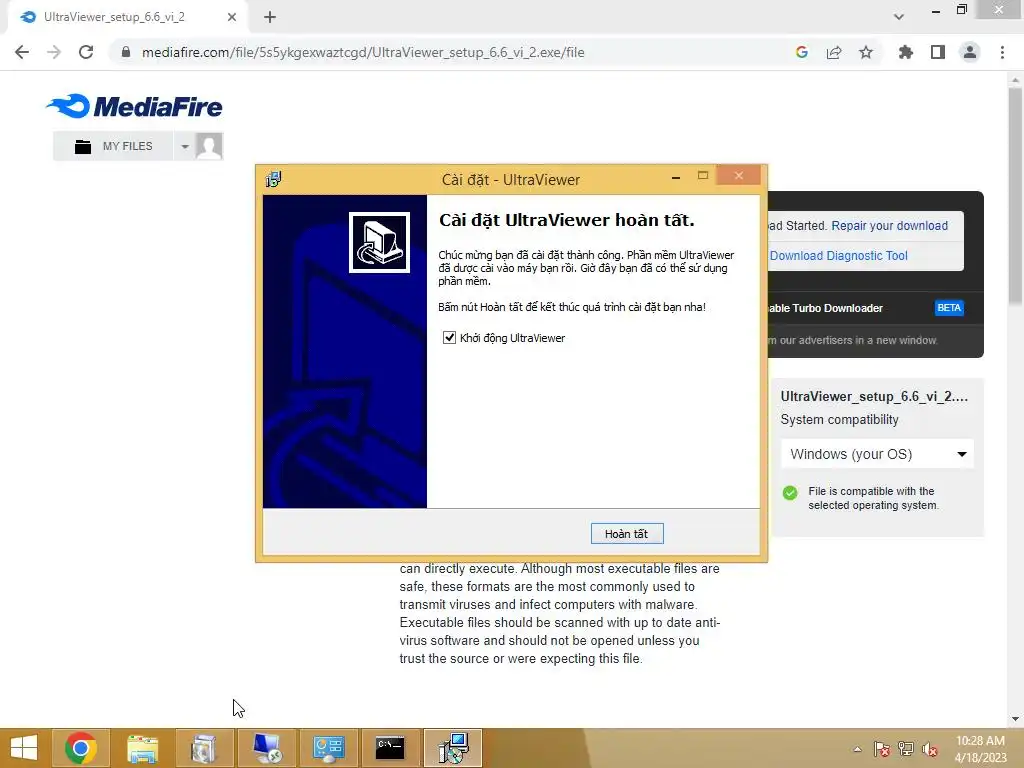Screen dimensions: 1024x768
Task: Open the Chrome tab search chevron
Action: click(899, 17)
